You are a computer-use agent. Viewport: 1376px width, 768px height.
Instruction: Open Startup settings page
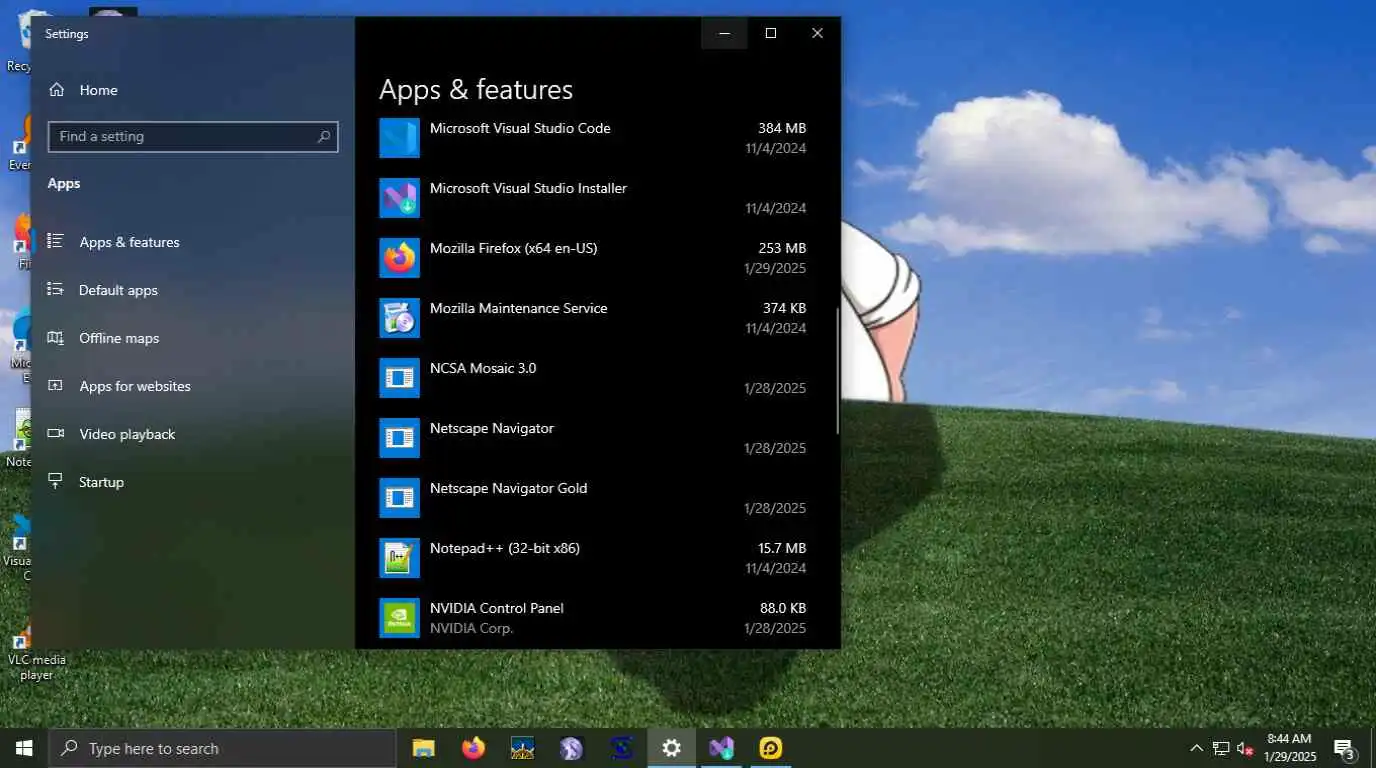[x=194, y=482]
